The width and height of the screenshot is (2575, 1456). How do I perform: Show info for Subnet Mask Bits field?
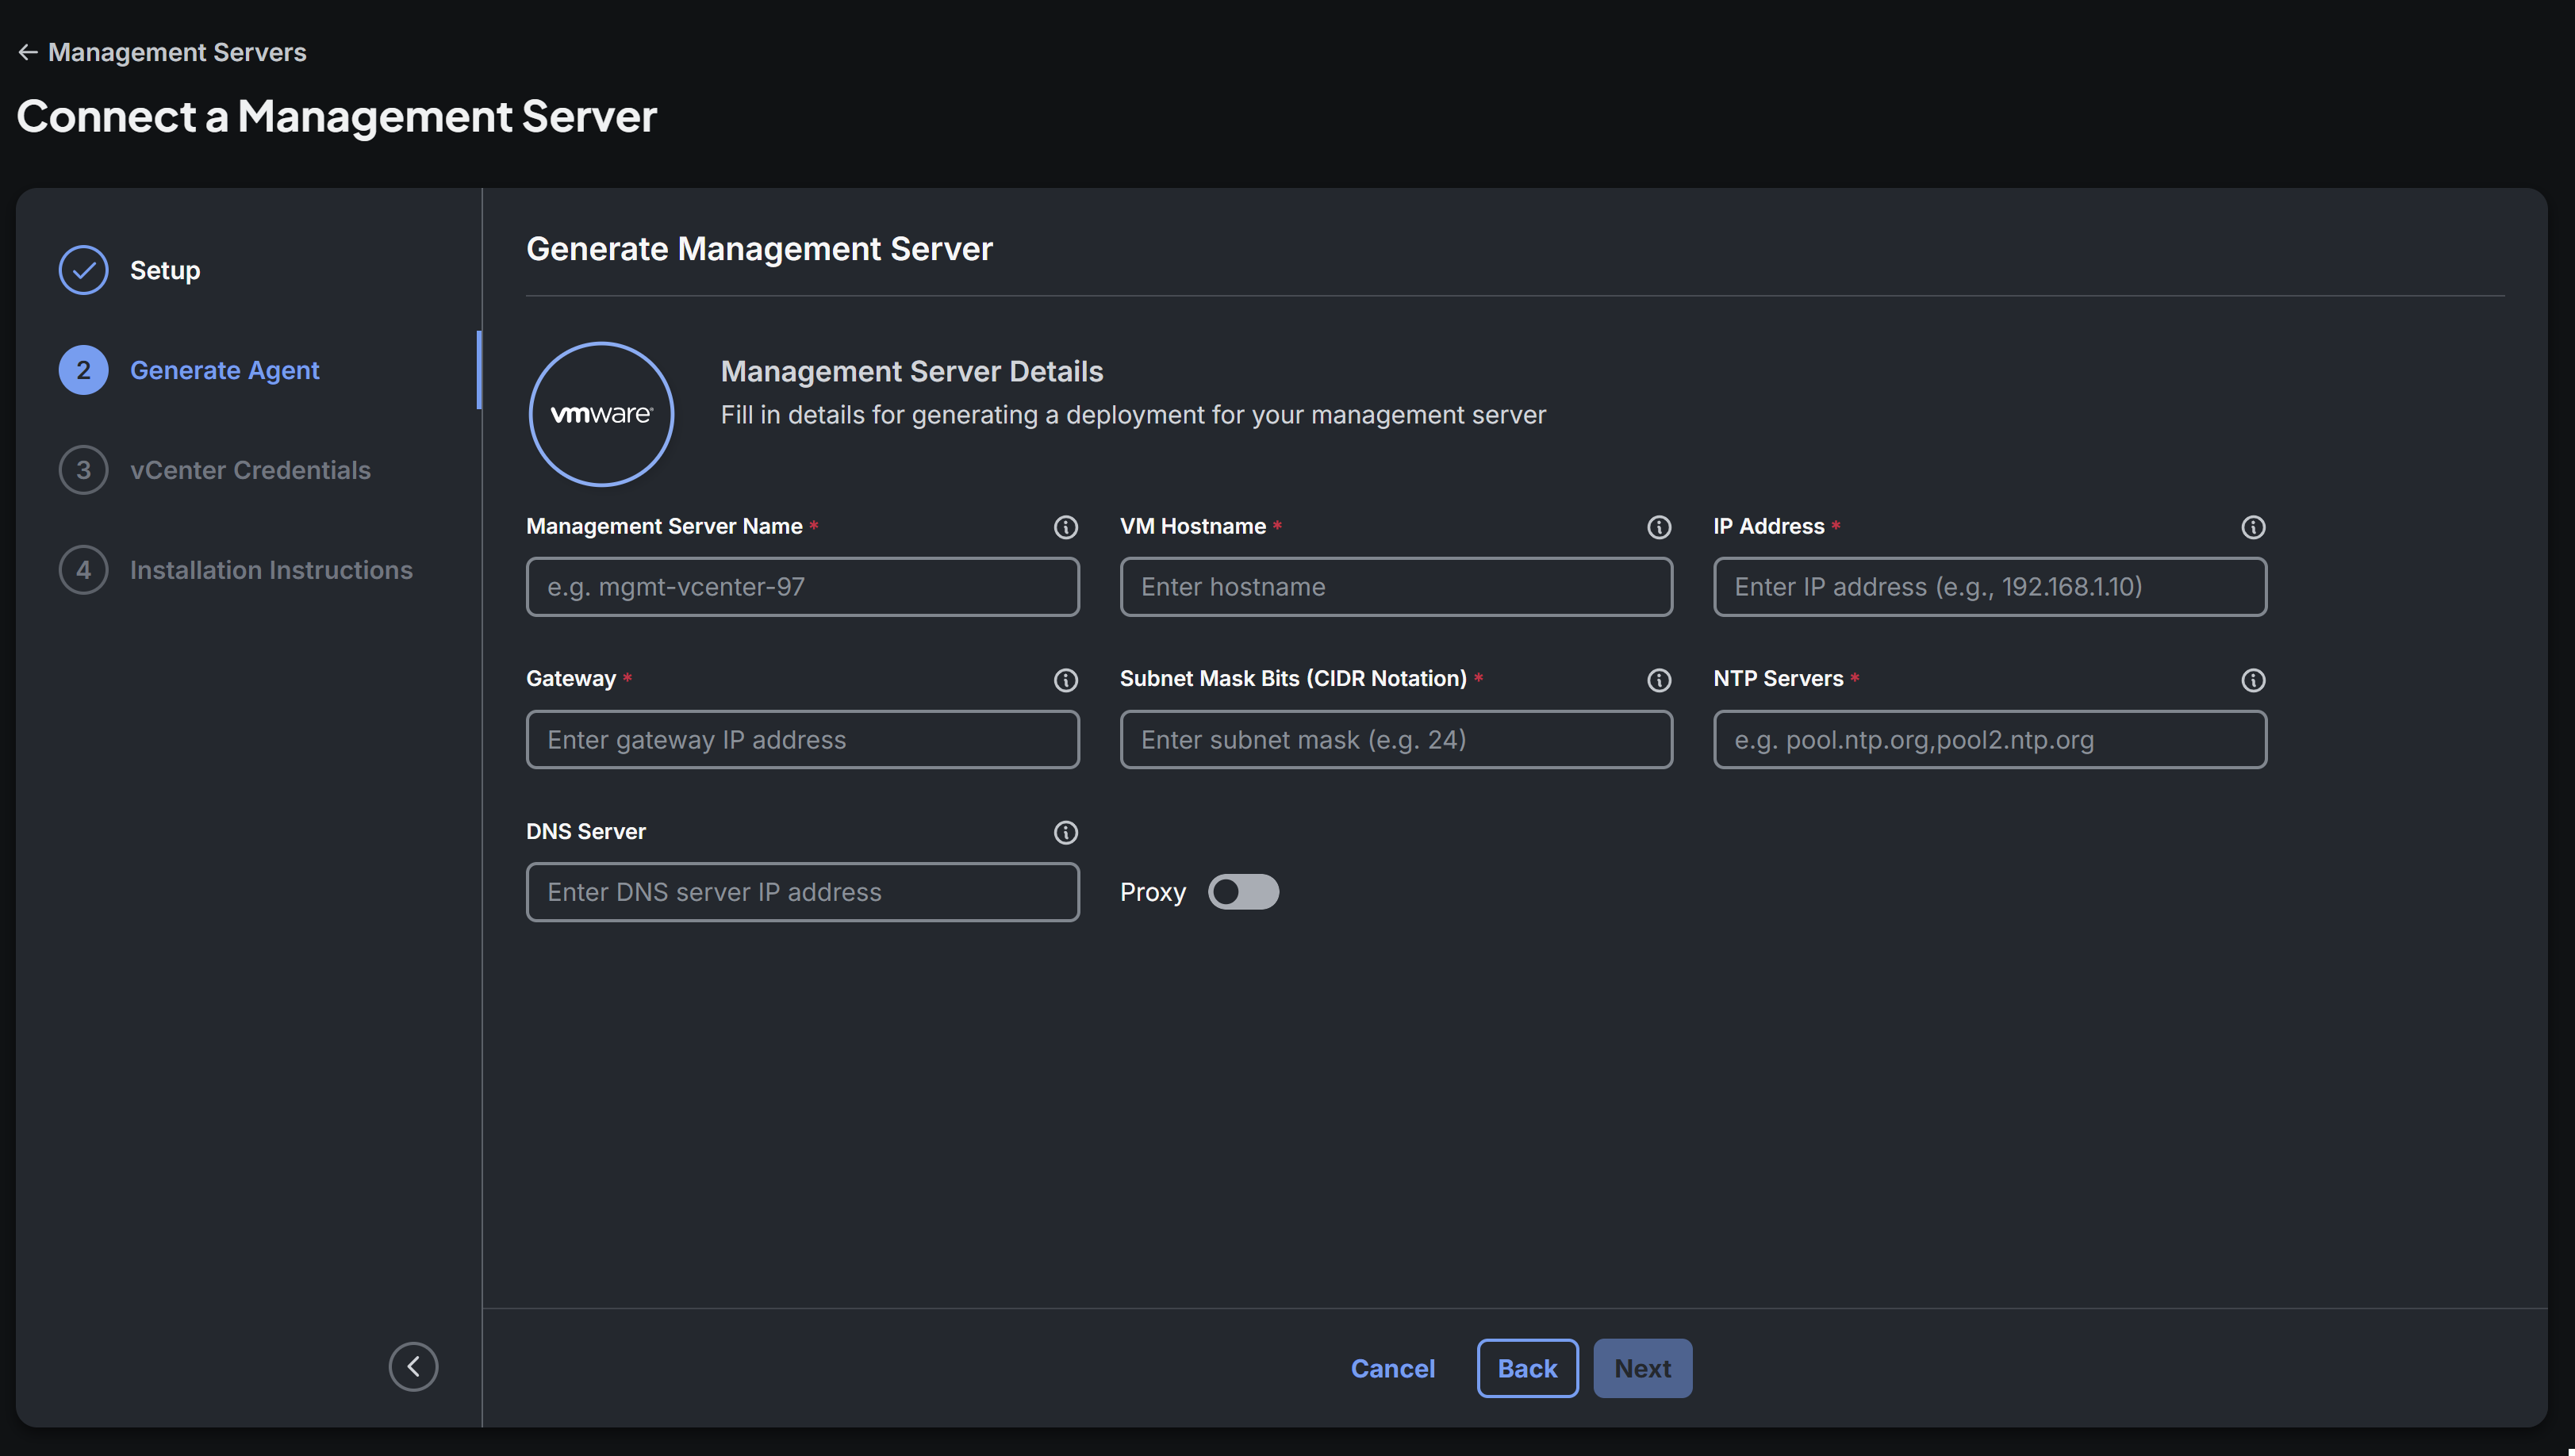tap(1659, 680)
